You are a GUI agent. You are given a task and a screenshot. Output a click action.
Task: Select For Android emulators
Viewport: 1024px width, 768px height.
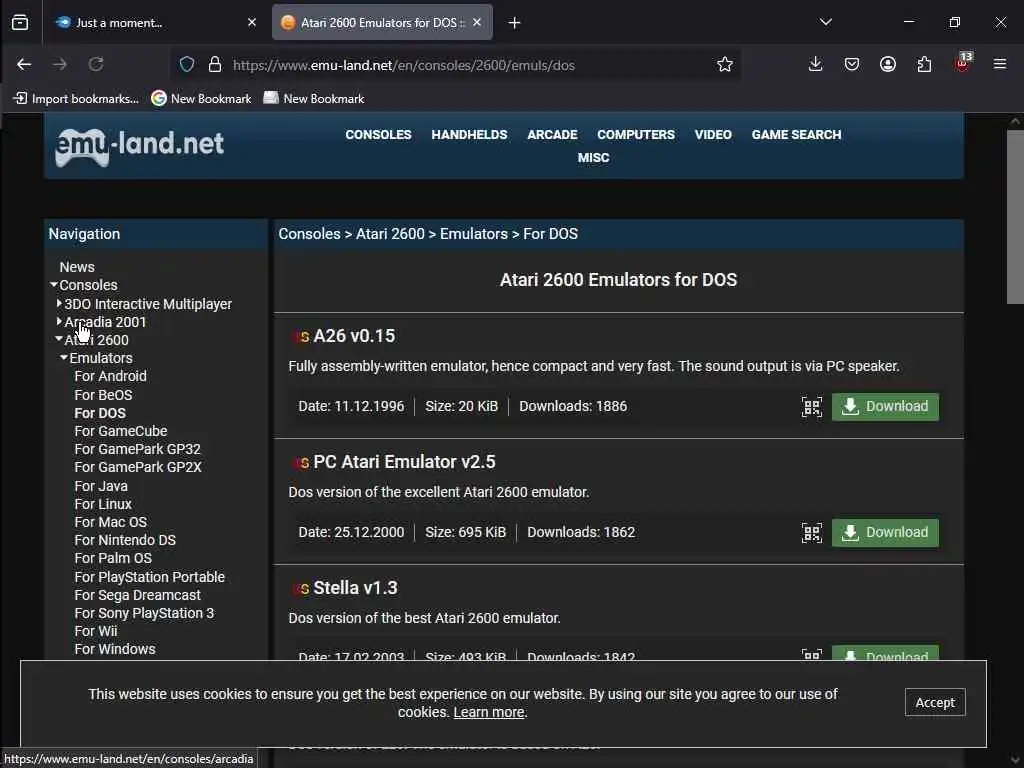pos(110,376)
